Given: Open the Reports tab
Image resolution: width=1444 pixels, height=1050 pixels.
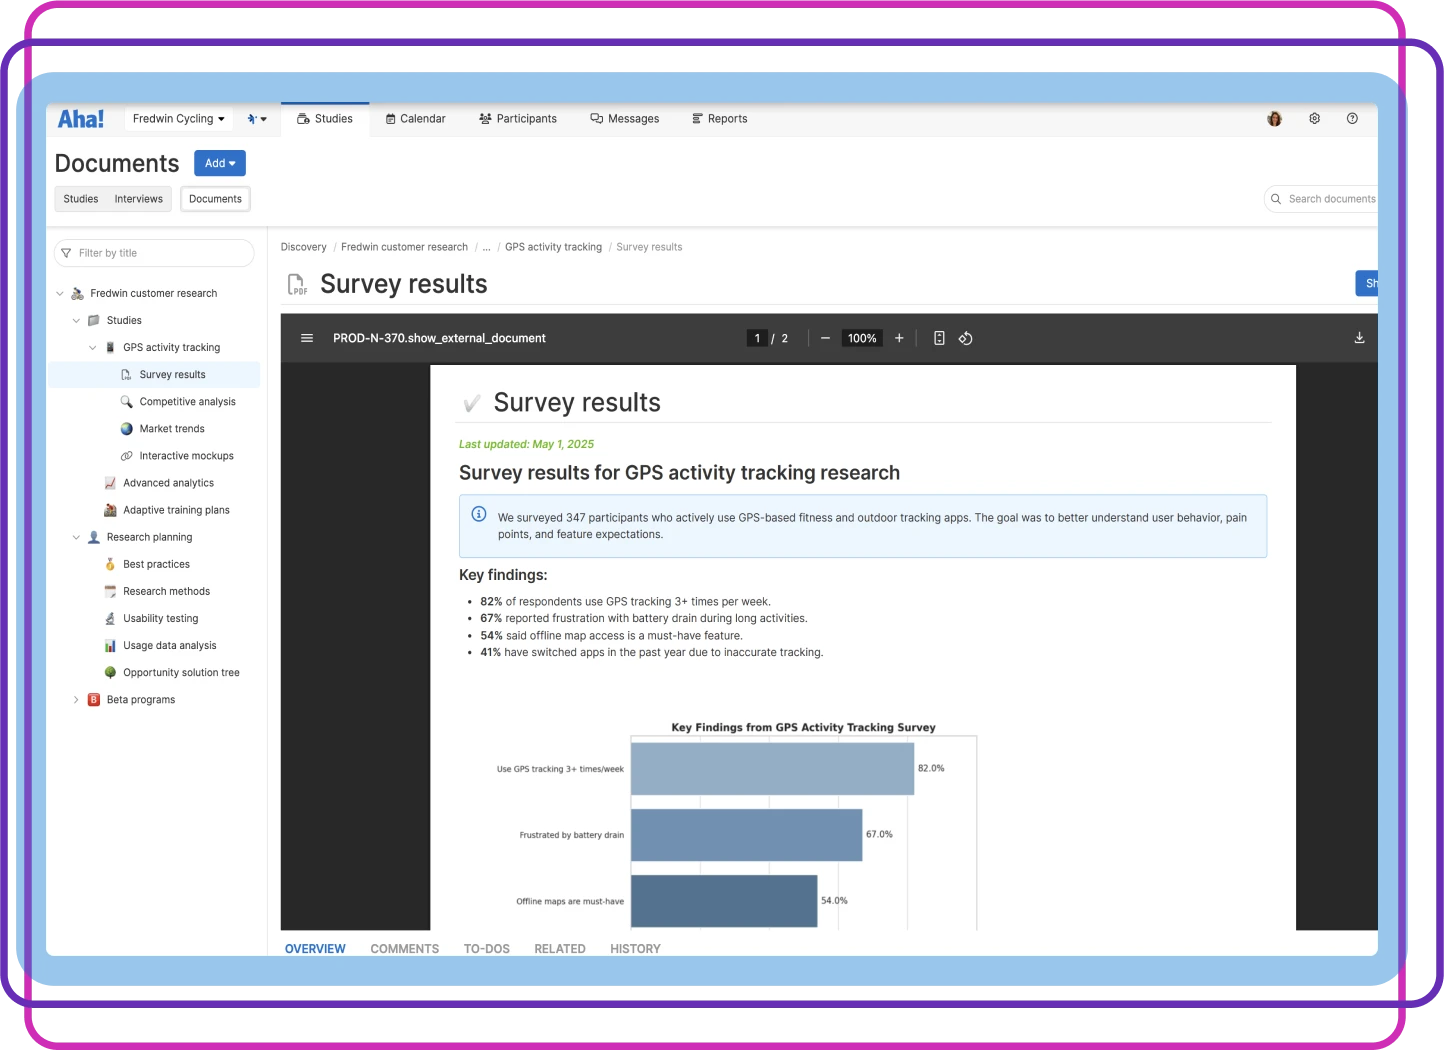Looking at the screenshot, I should pos(720,119).
